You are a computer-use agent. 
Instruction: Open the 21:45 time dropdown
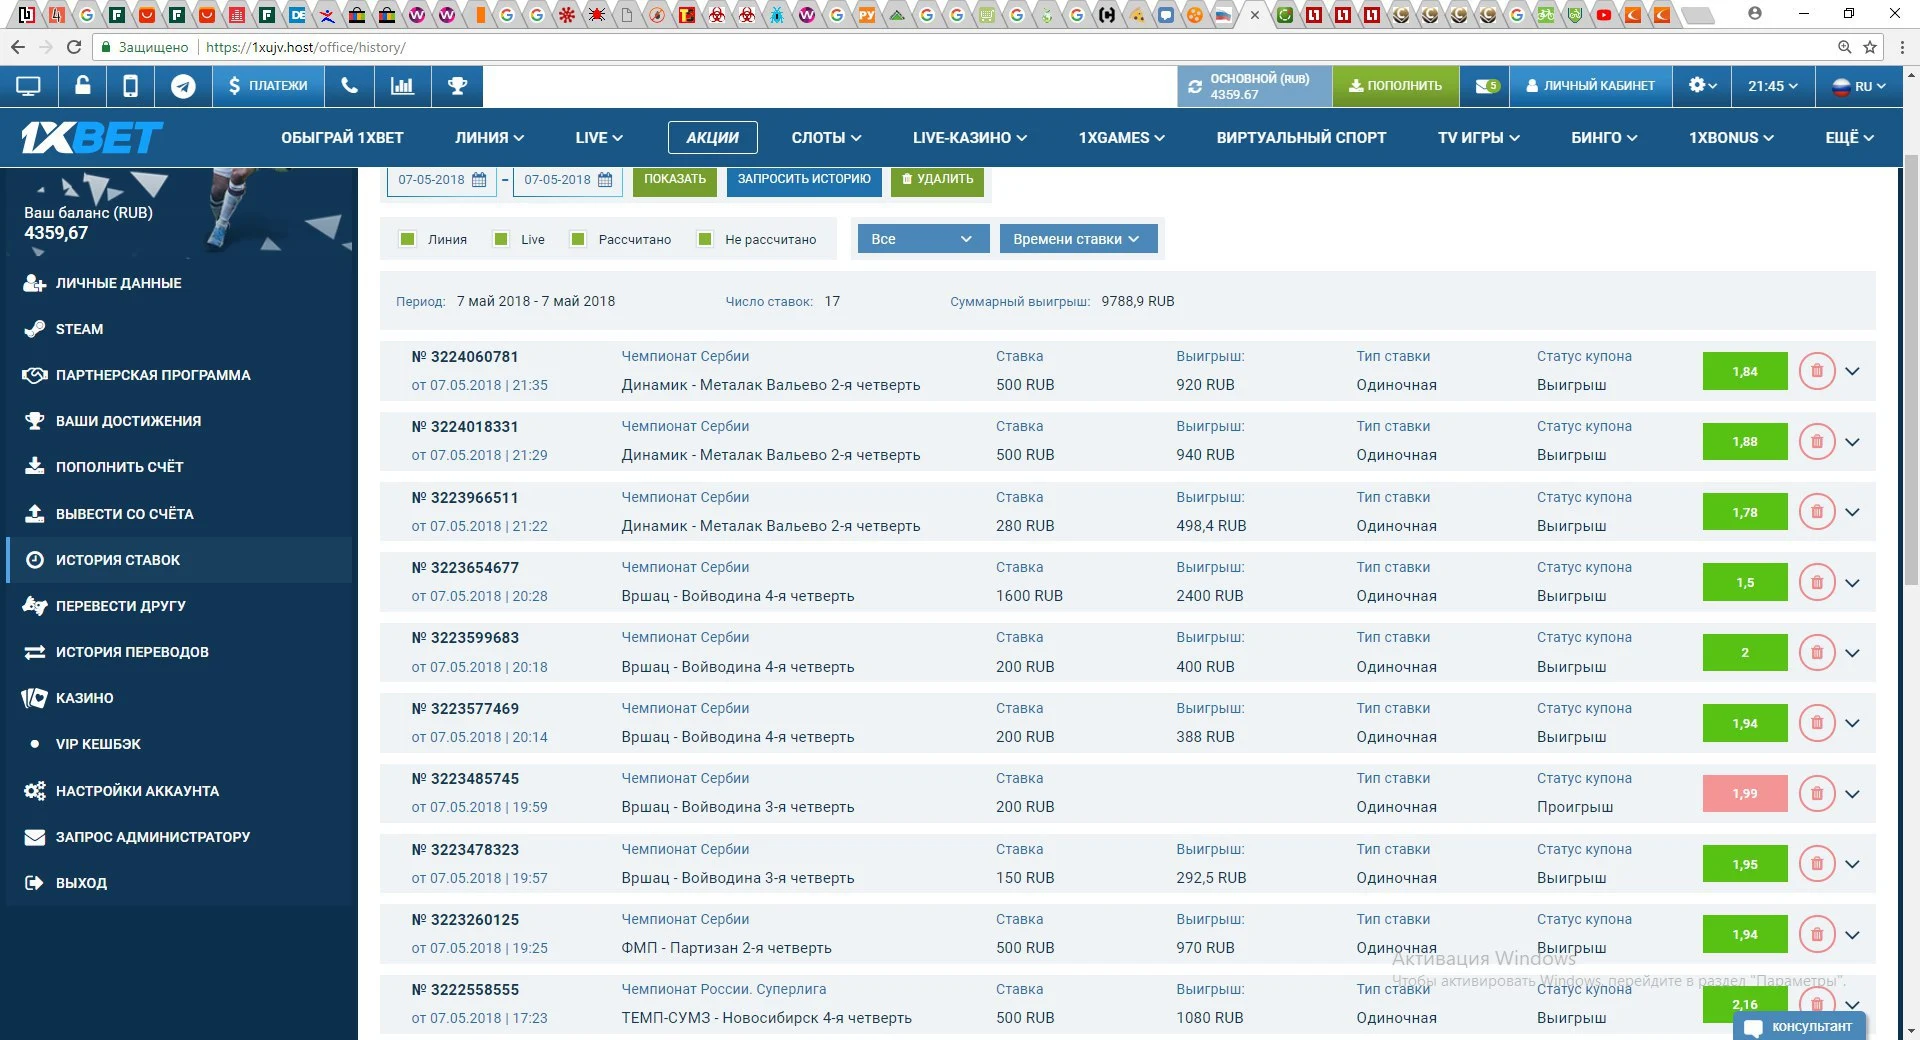coord(1772,86)
